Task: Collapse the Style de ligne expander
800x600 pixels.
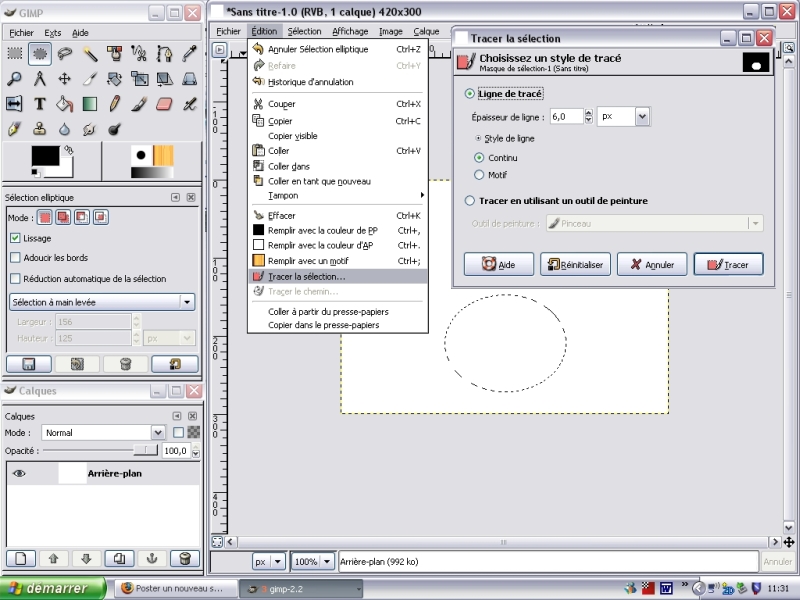Action: [478, 138]
